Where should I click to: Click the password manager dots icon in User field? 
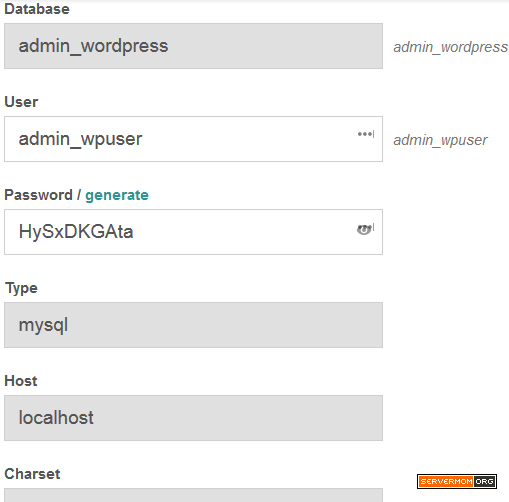(x=366, y=134)
